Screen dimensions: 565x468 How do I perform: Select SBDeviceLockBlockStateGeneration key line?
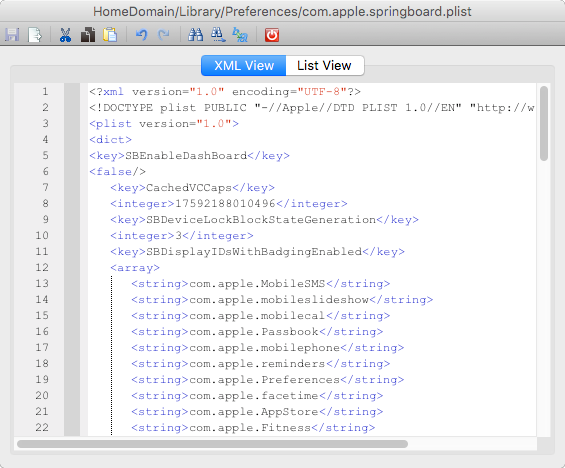pos(264,220)
